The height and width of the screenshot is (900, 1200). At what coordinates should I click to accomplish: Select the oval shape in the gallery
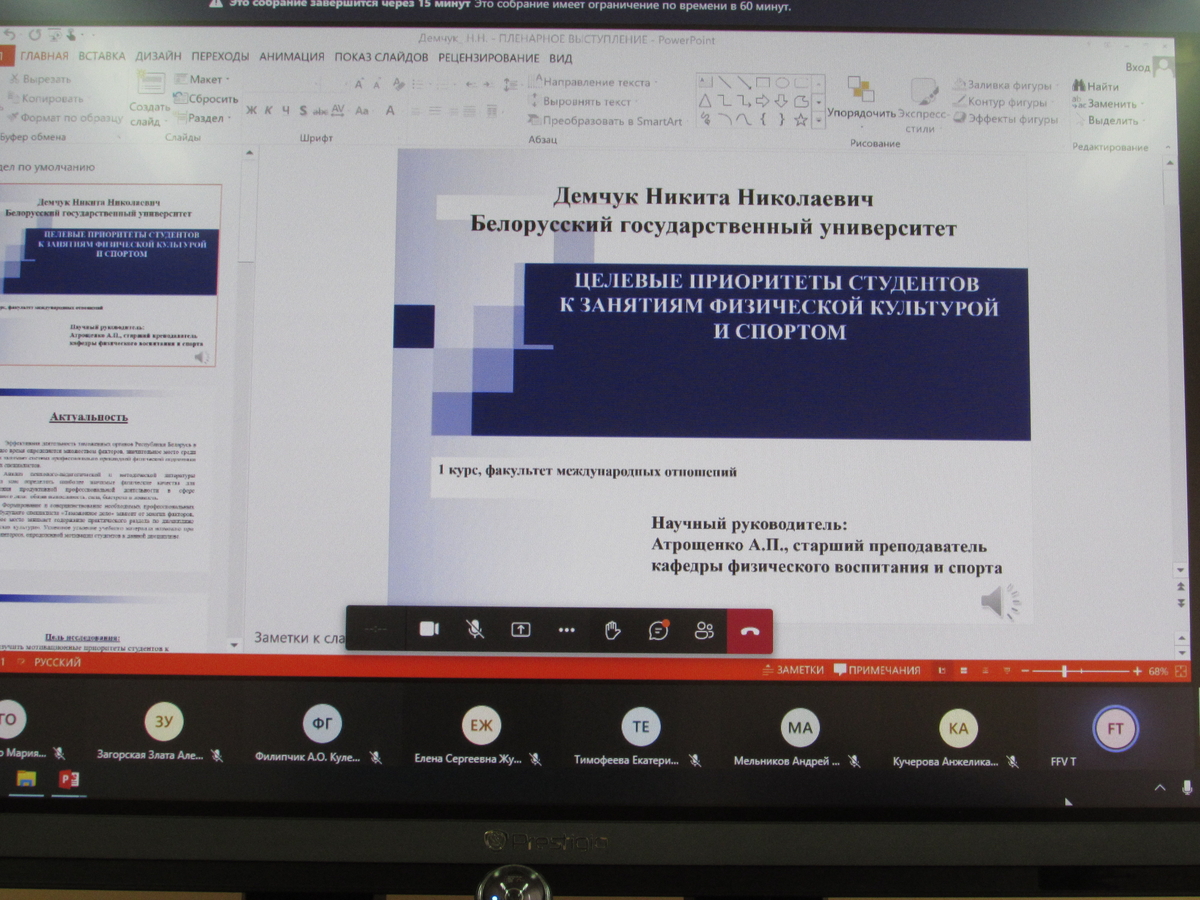pyautogui.click(x=783, y=82)
